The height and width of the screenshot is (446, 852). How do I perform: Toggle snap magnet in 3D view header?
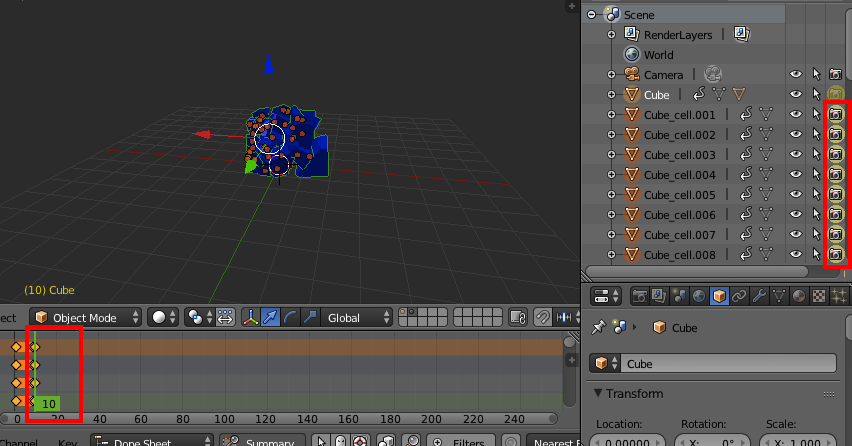542,317
